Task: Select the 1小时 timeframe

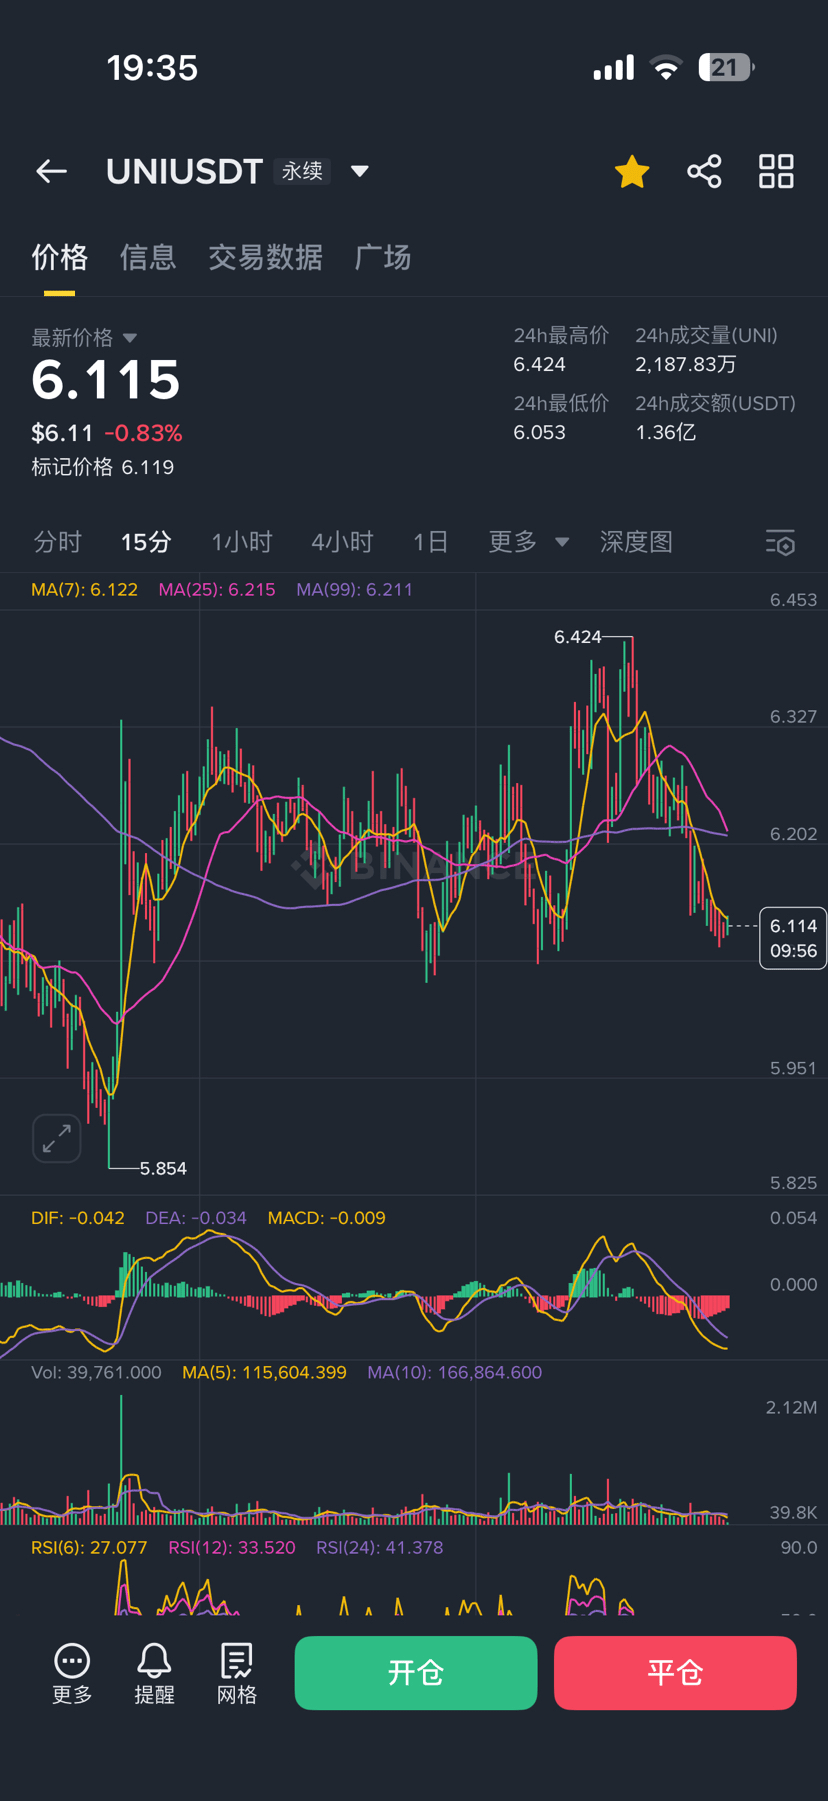Action: [242, 542]
